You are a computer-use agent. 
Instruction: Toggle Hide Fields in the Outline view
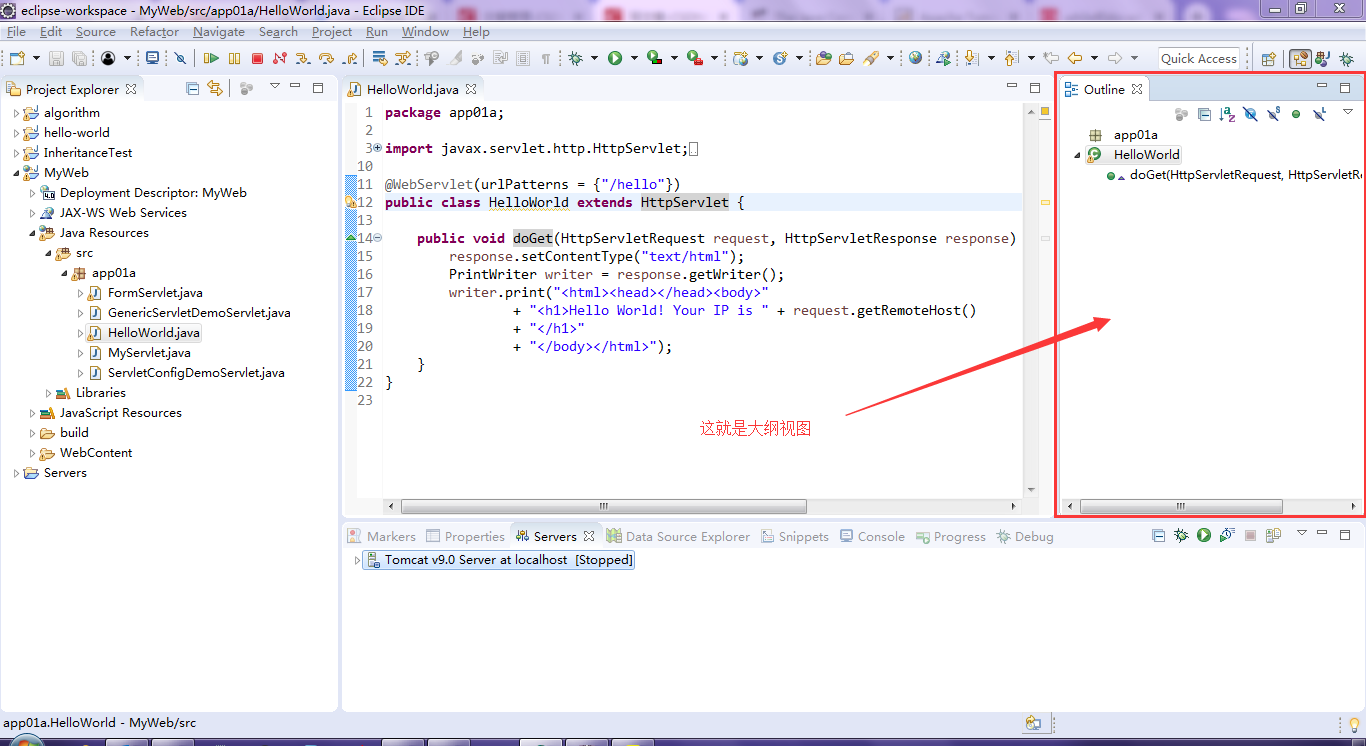(1250, 114)
